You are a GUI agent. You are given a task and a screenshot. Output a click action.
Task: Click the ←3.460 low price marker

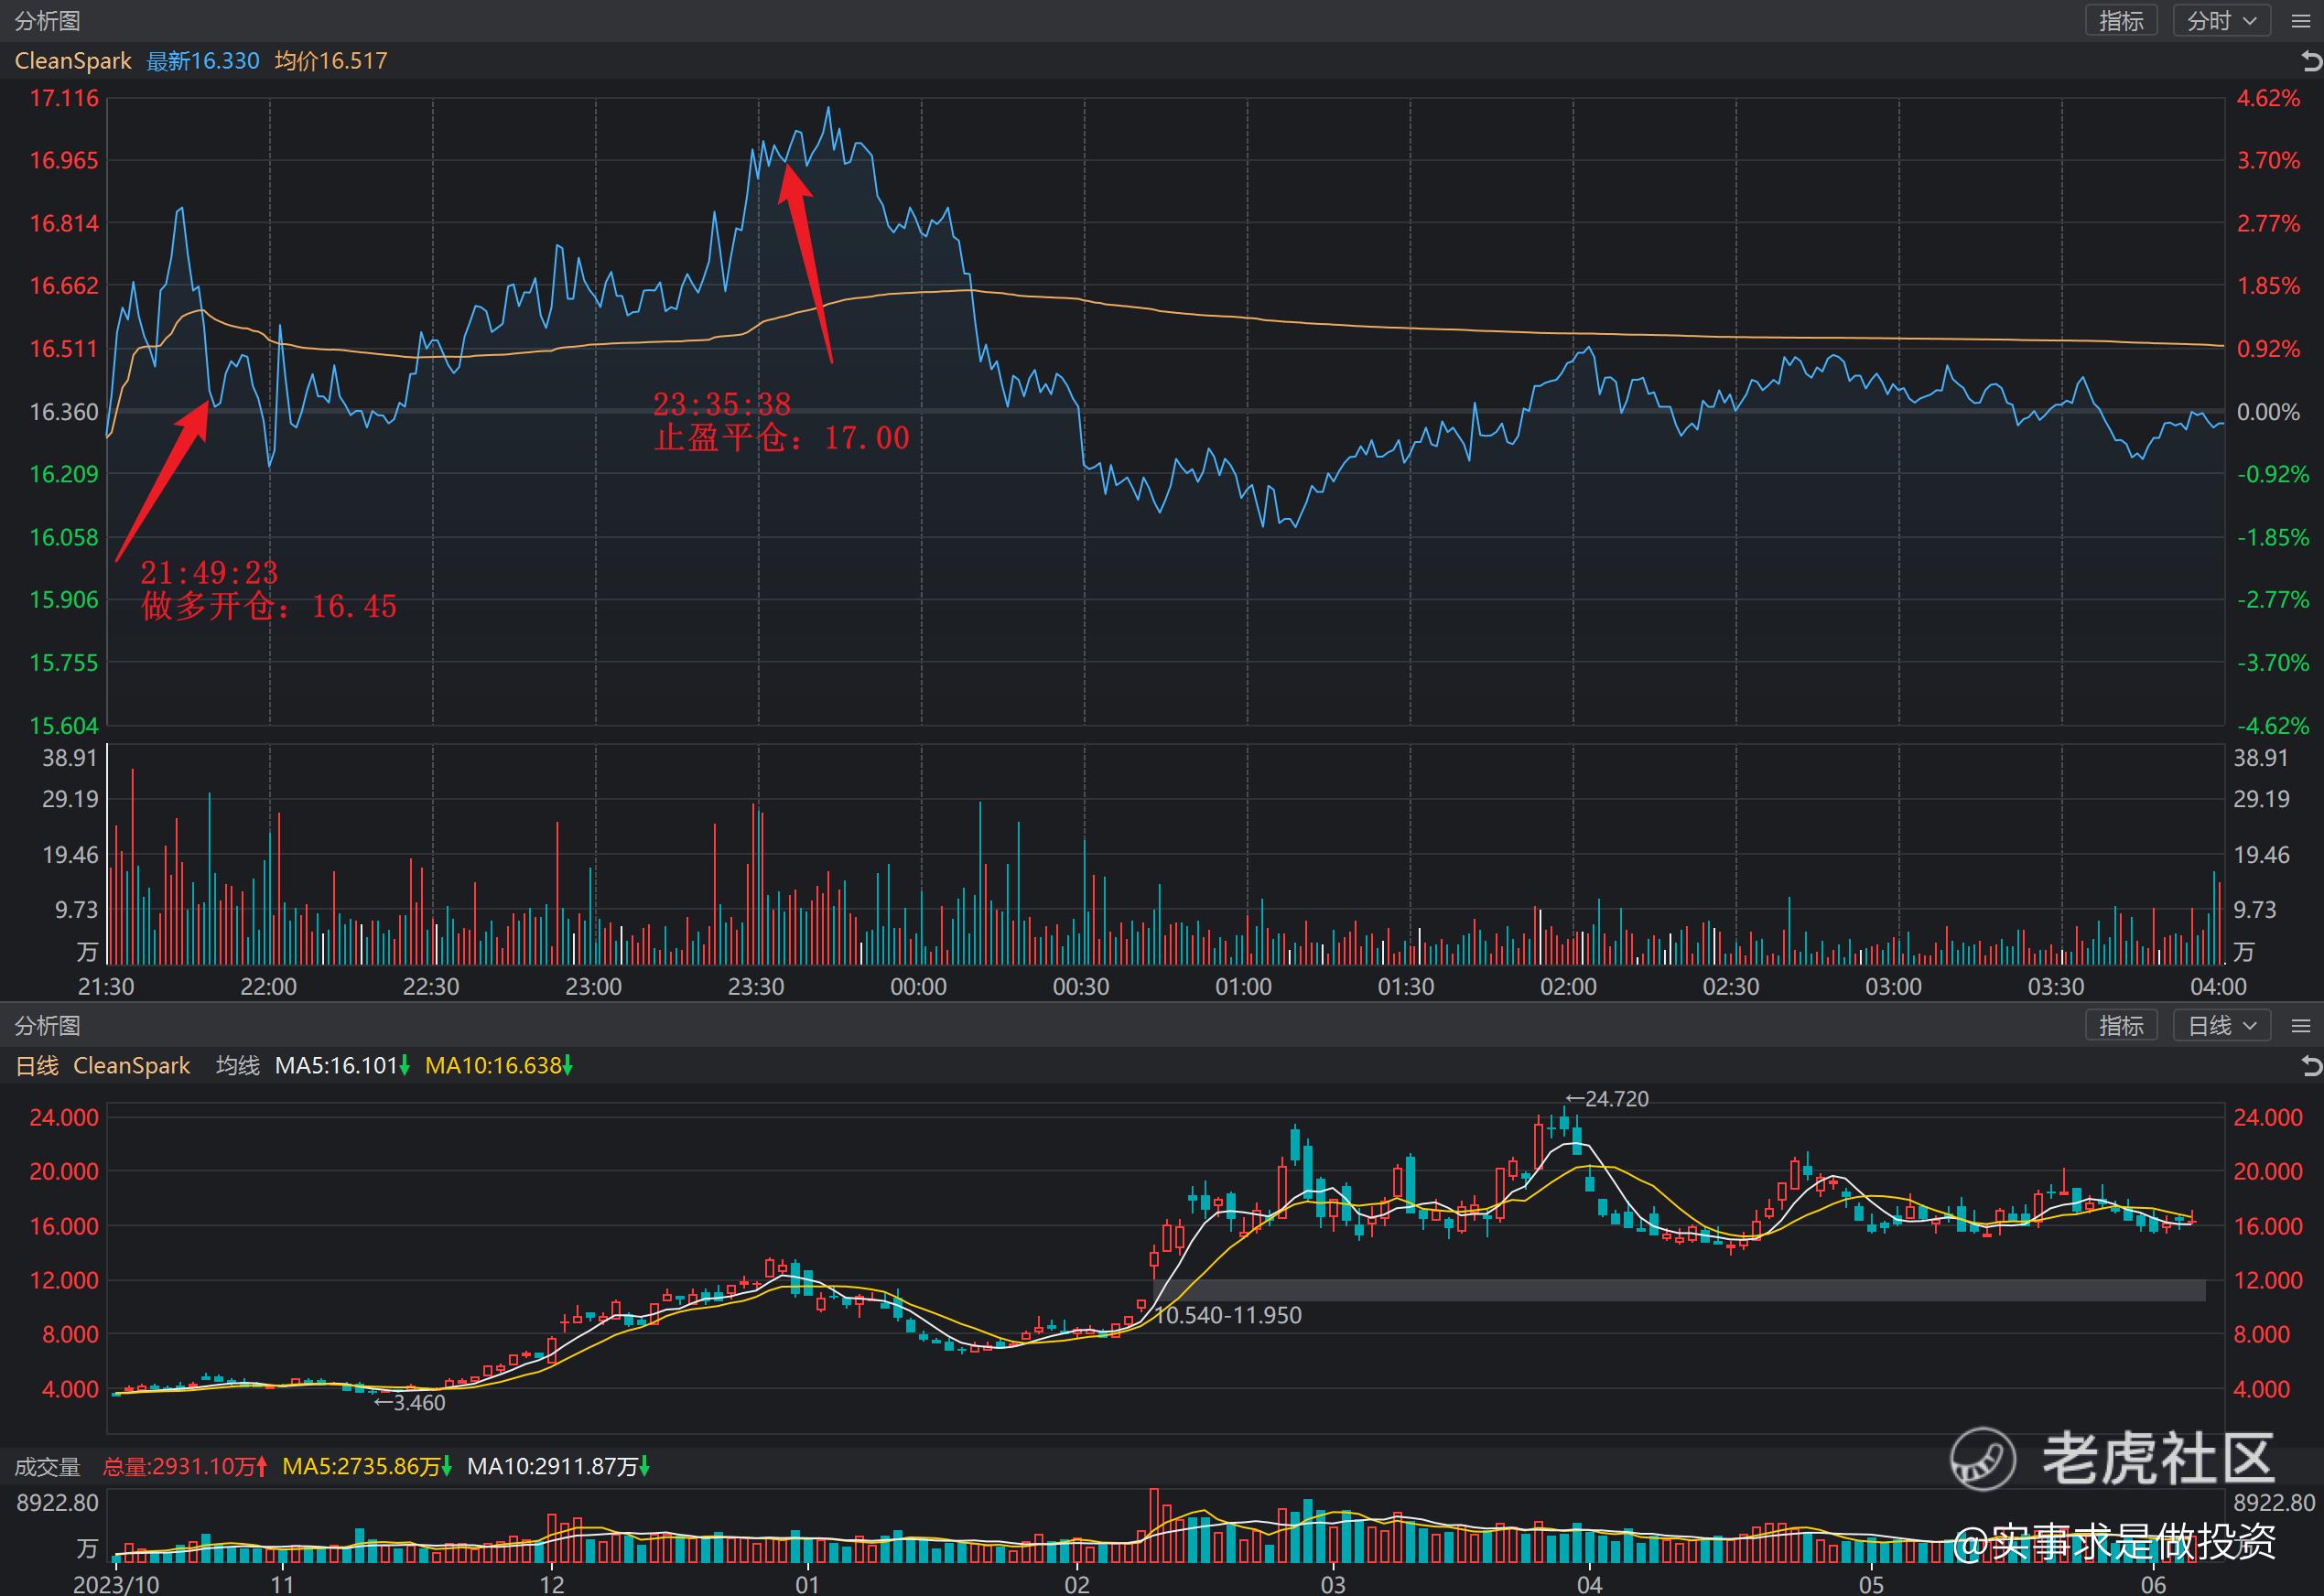coord(410,1403)
